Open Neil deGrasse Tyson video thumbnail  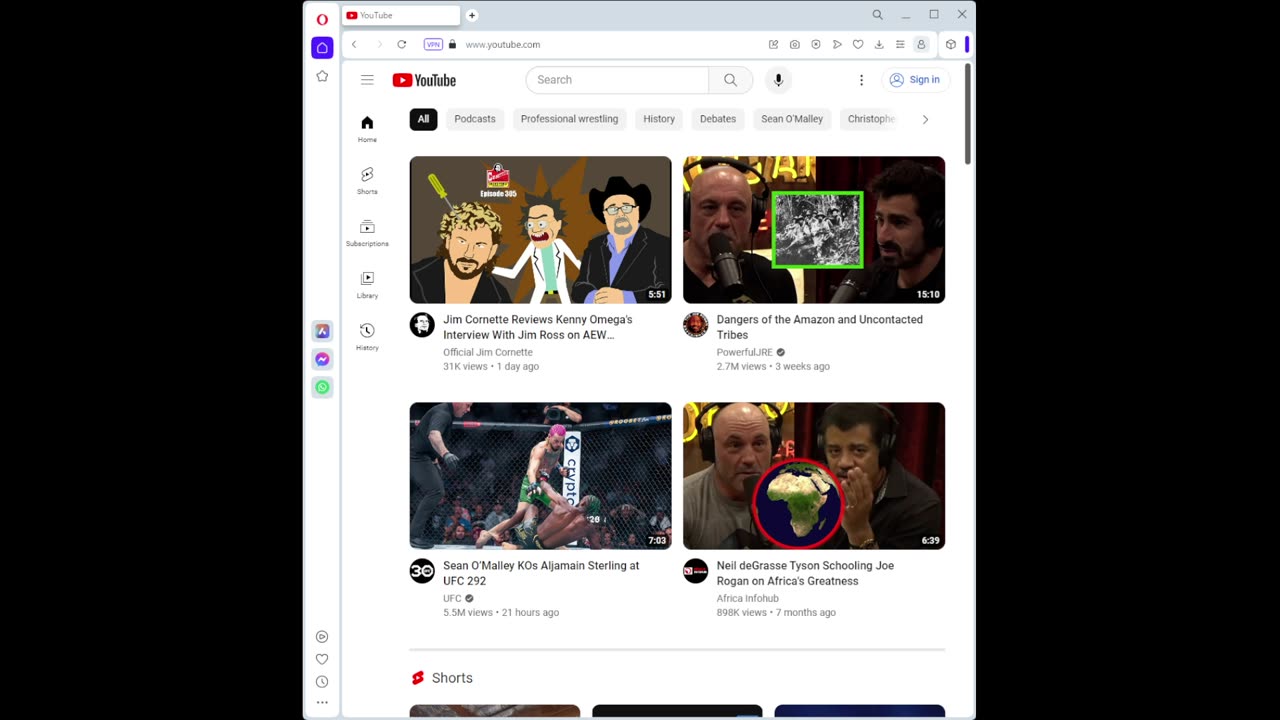point(814,475)
